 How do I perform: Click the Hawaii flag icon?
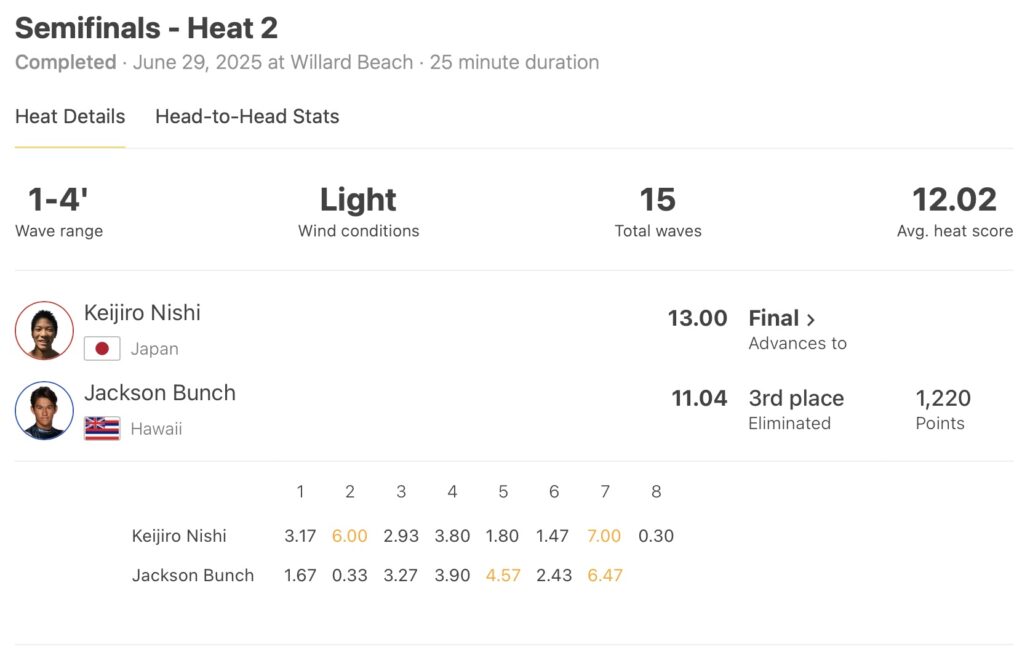pyautogui.click(x=102, y=429)
